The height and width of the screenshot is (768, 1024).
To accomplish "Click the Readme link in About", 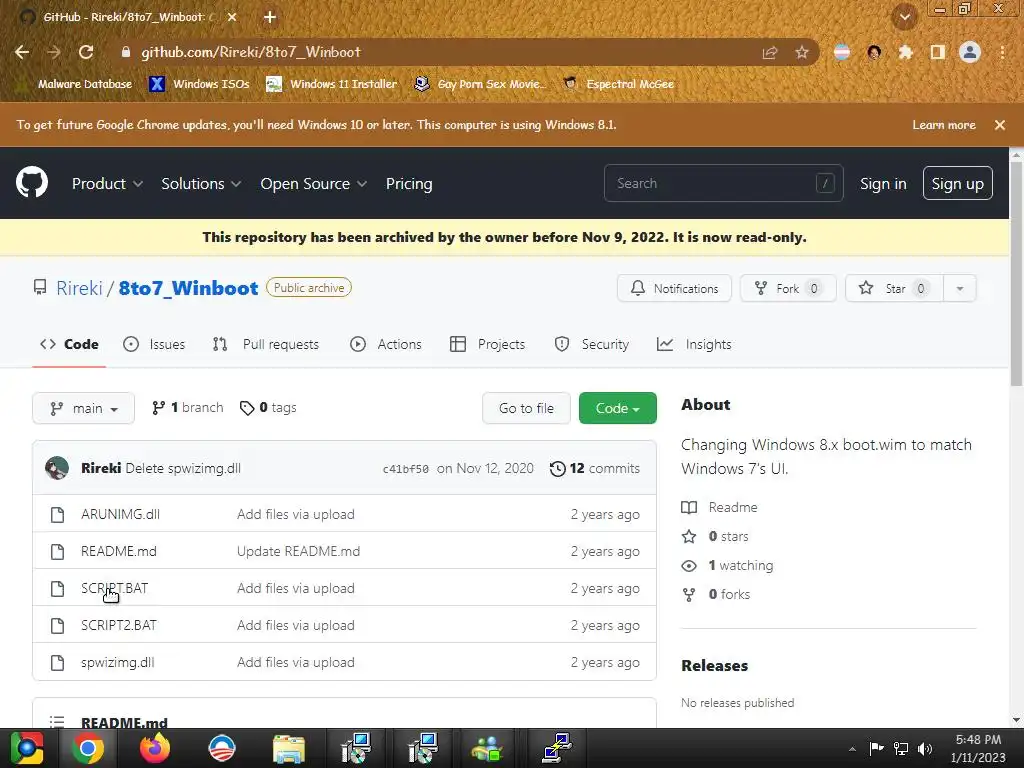I will 720,507.
